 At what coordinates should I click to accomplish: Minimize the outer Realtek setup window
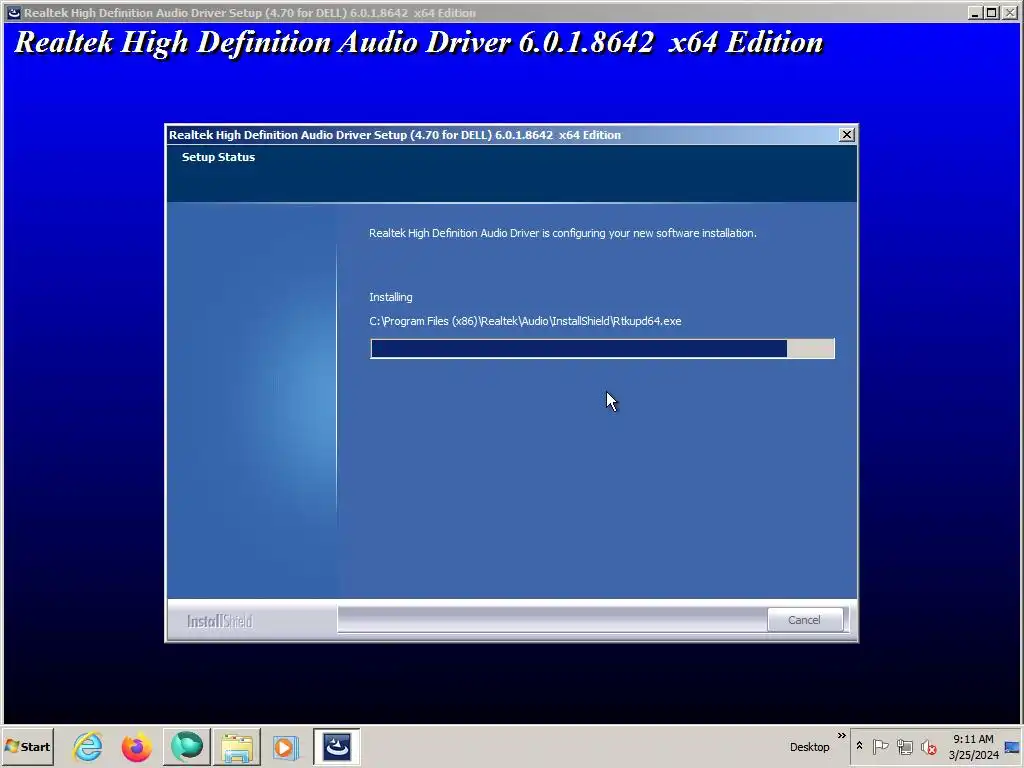point(975,12)
